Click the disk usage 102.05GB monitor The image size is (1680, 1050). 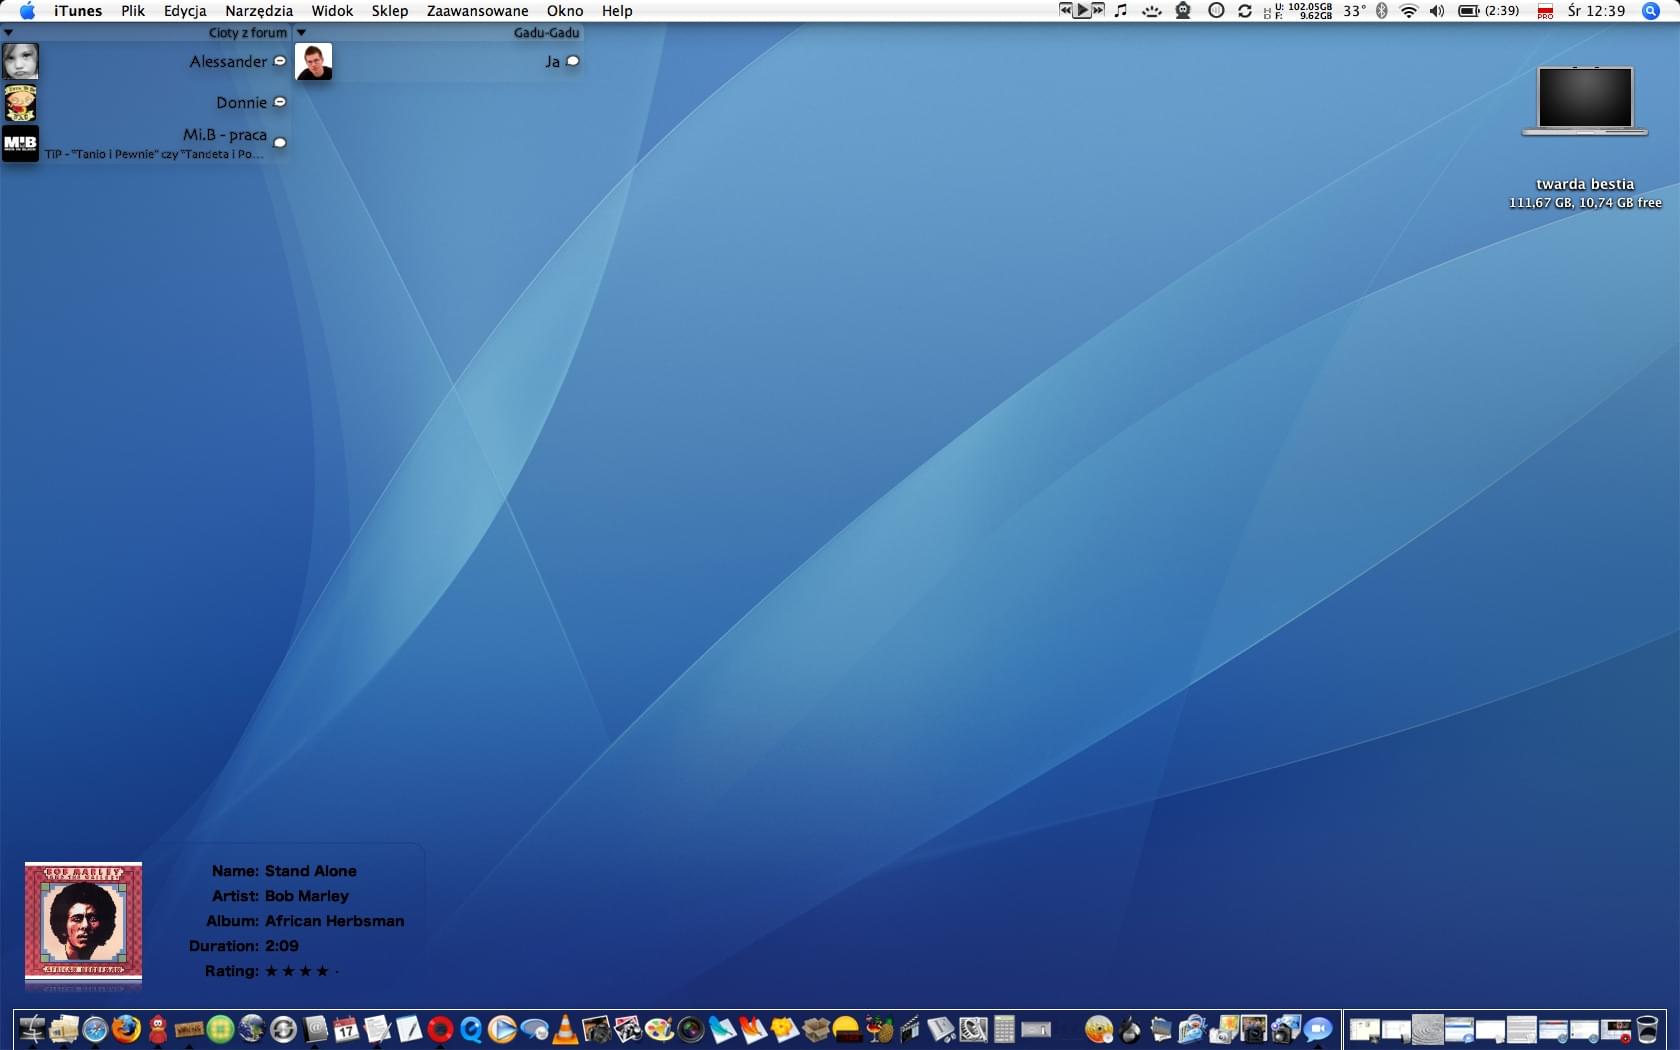point(1299,11)
